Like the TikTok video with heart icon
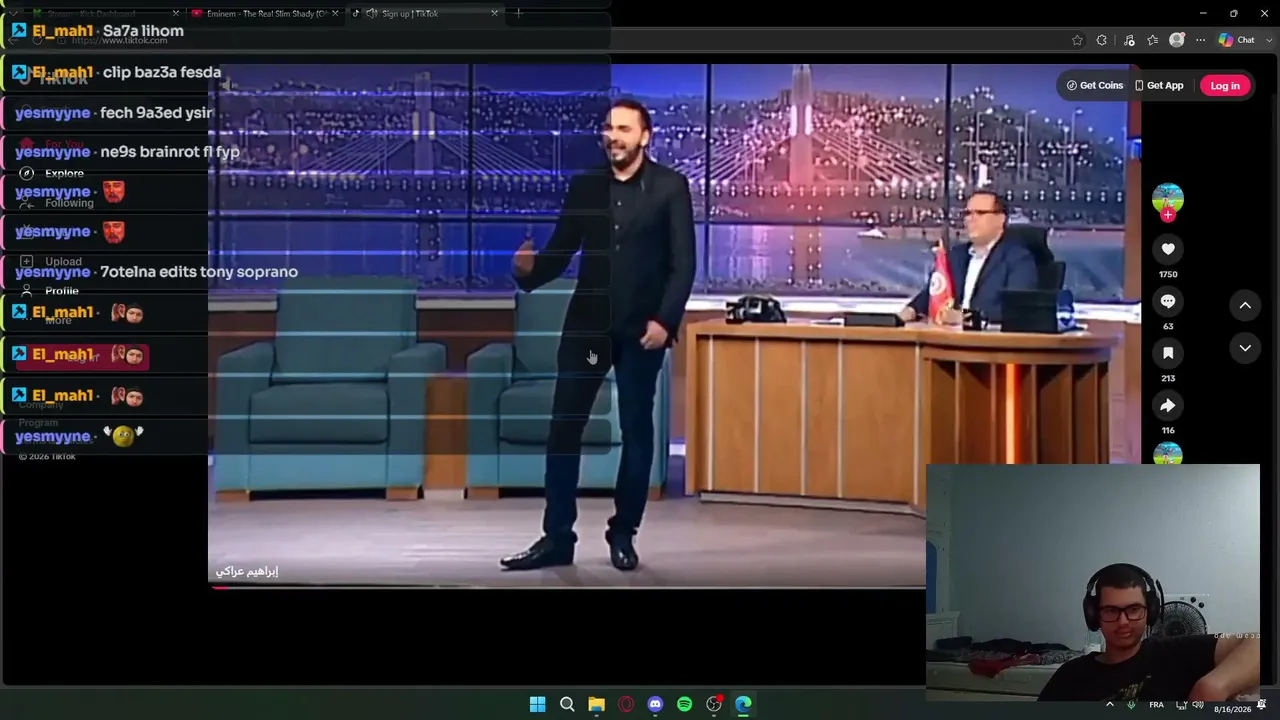Viewport: 1280px width, 720px height. click(x=1168, y=249)
